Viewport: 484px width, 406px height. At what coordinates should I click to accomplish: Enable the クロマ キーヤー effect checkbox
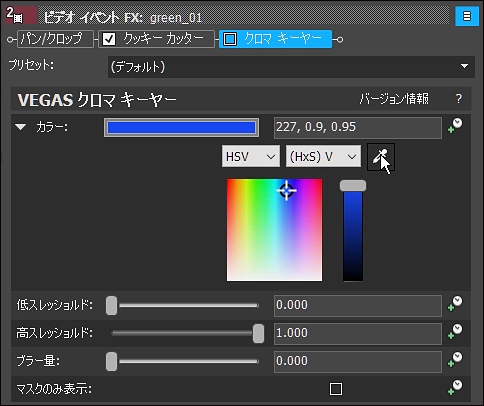(230, 39)
